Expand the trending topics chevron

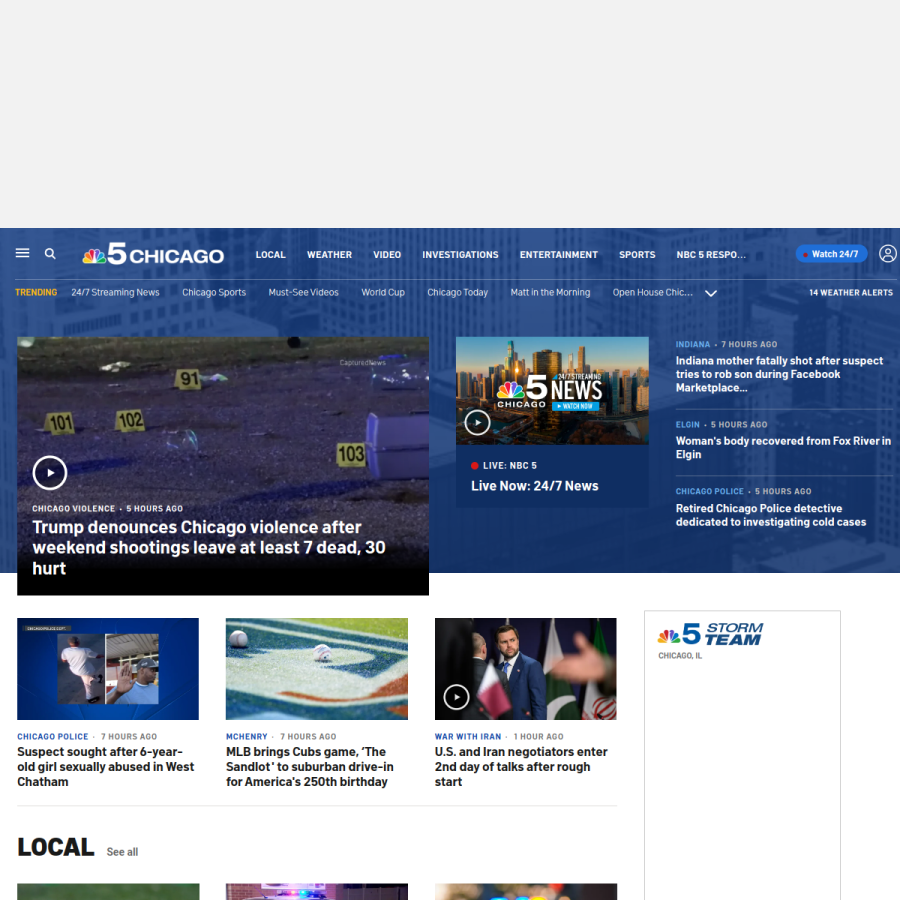coord(711,293)
